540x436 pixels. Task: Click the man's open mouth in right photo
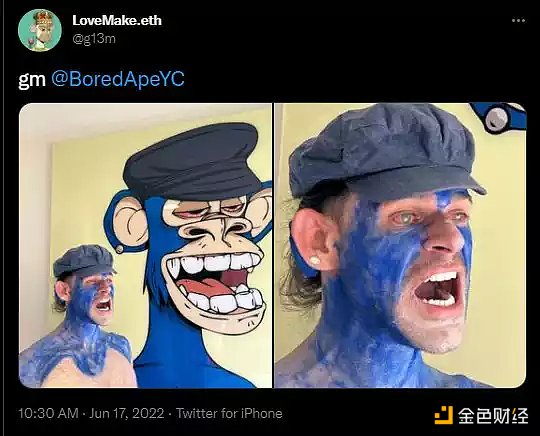(x=437, y=289)
